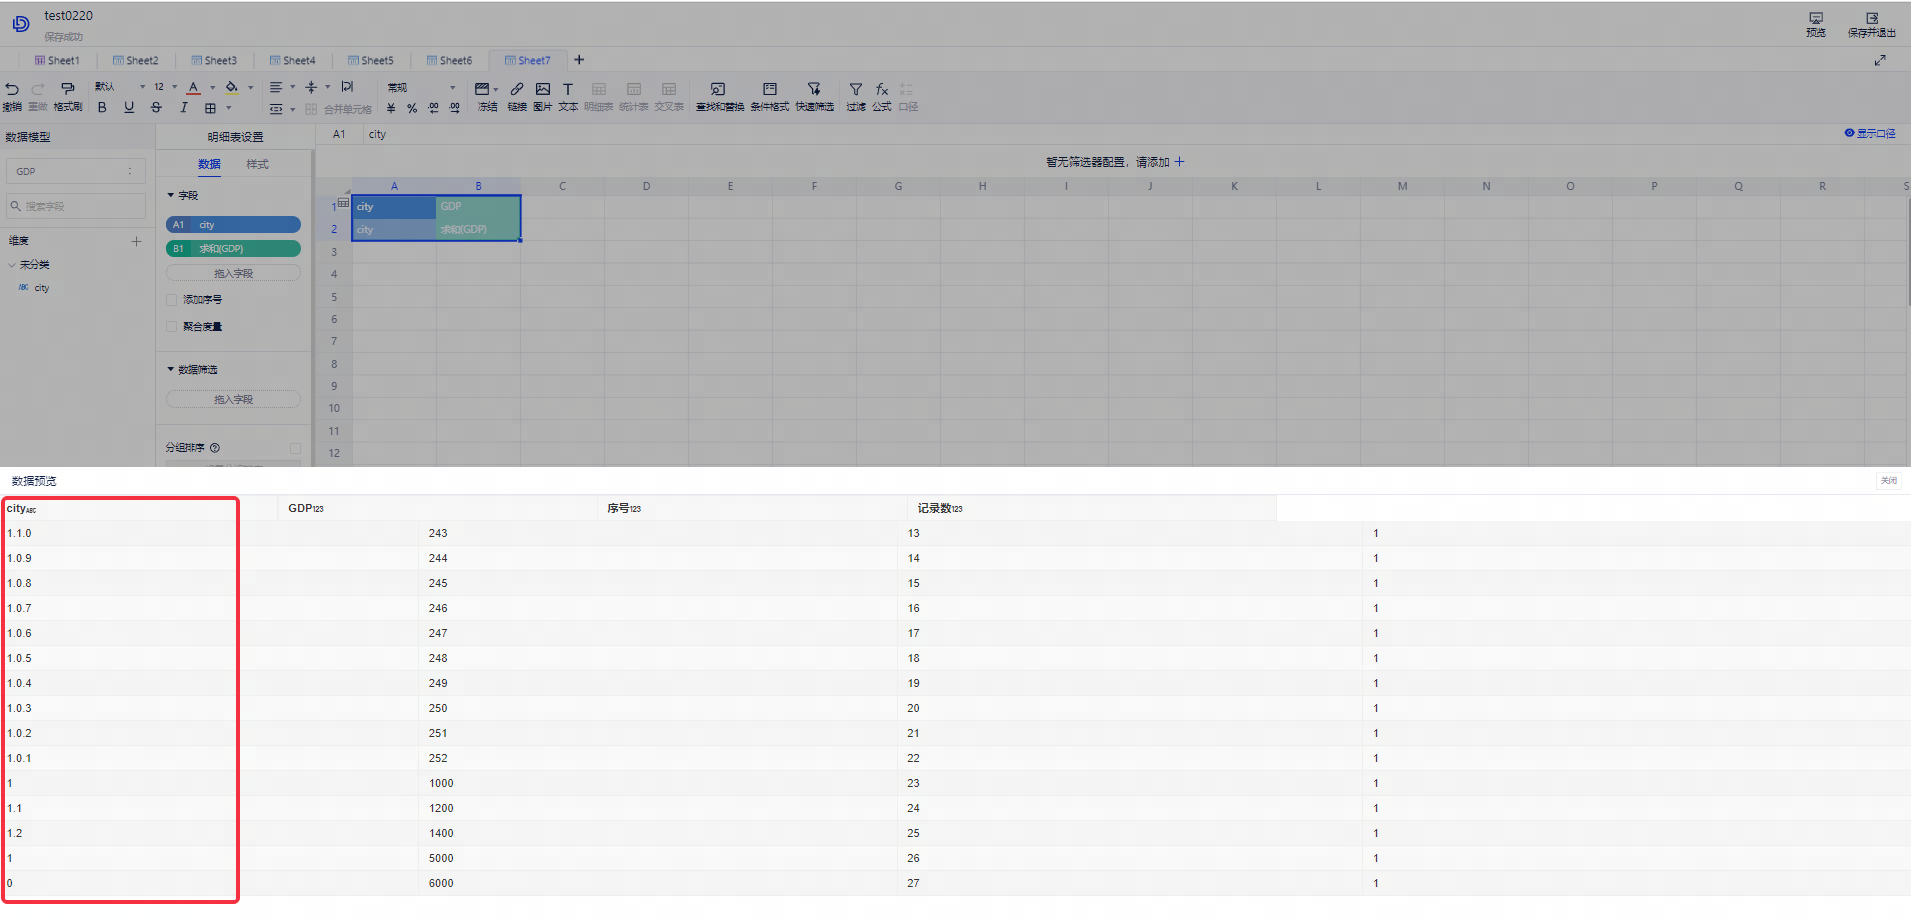Open the formula (公式) tool
Viewport: 1911px width, 920px height.
click(881, 90)
